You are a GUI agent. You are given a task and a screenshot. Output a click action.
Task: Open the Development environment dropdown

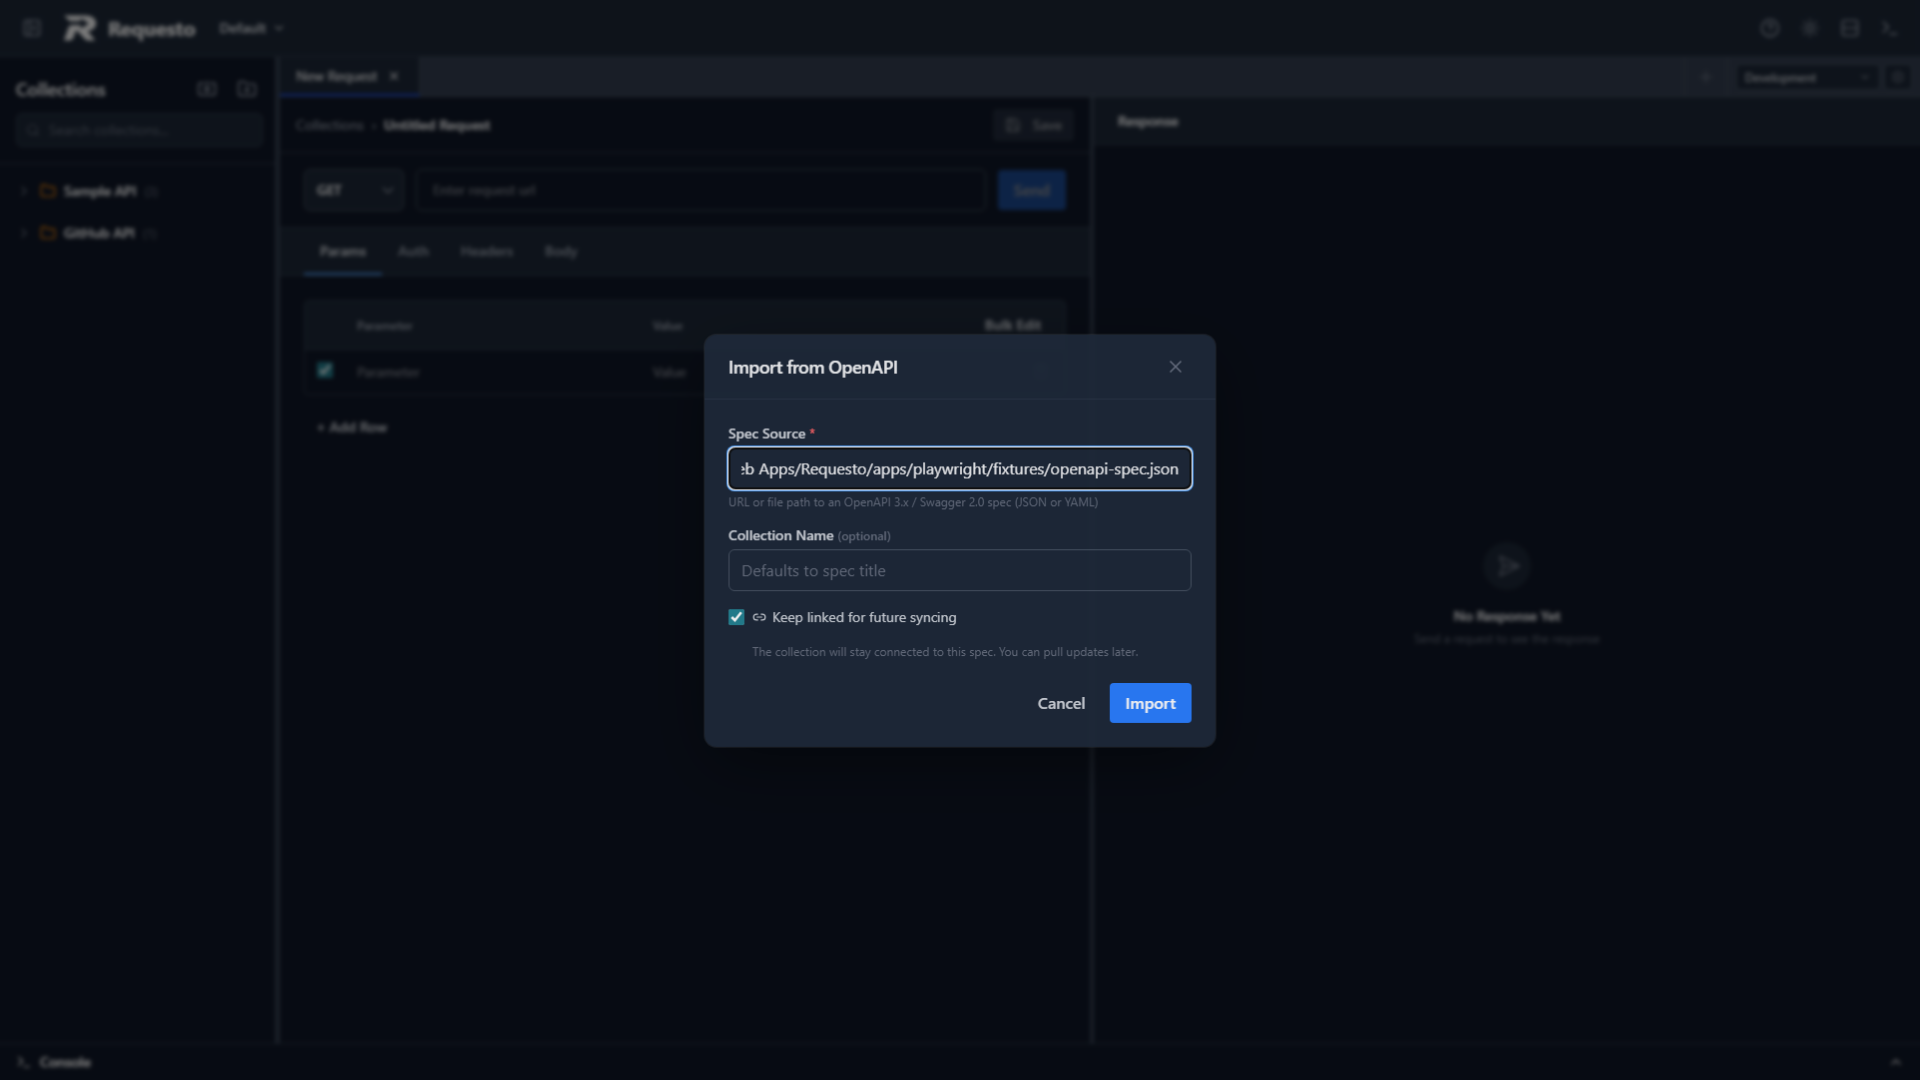click(1805, 77)
